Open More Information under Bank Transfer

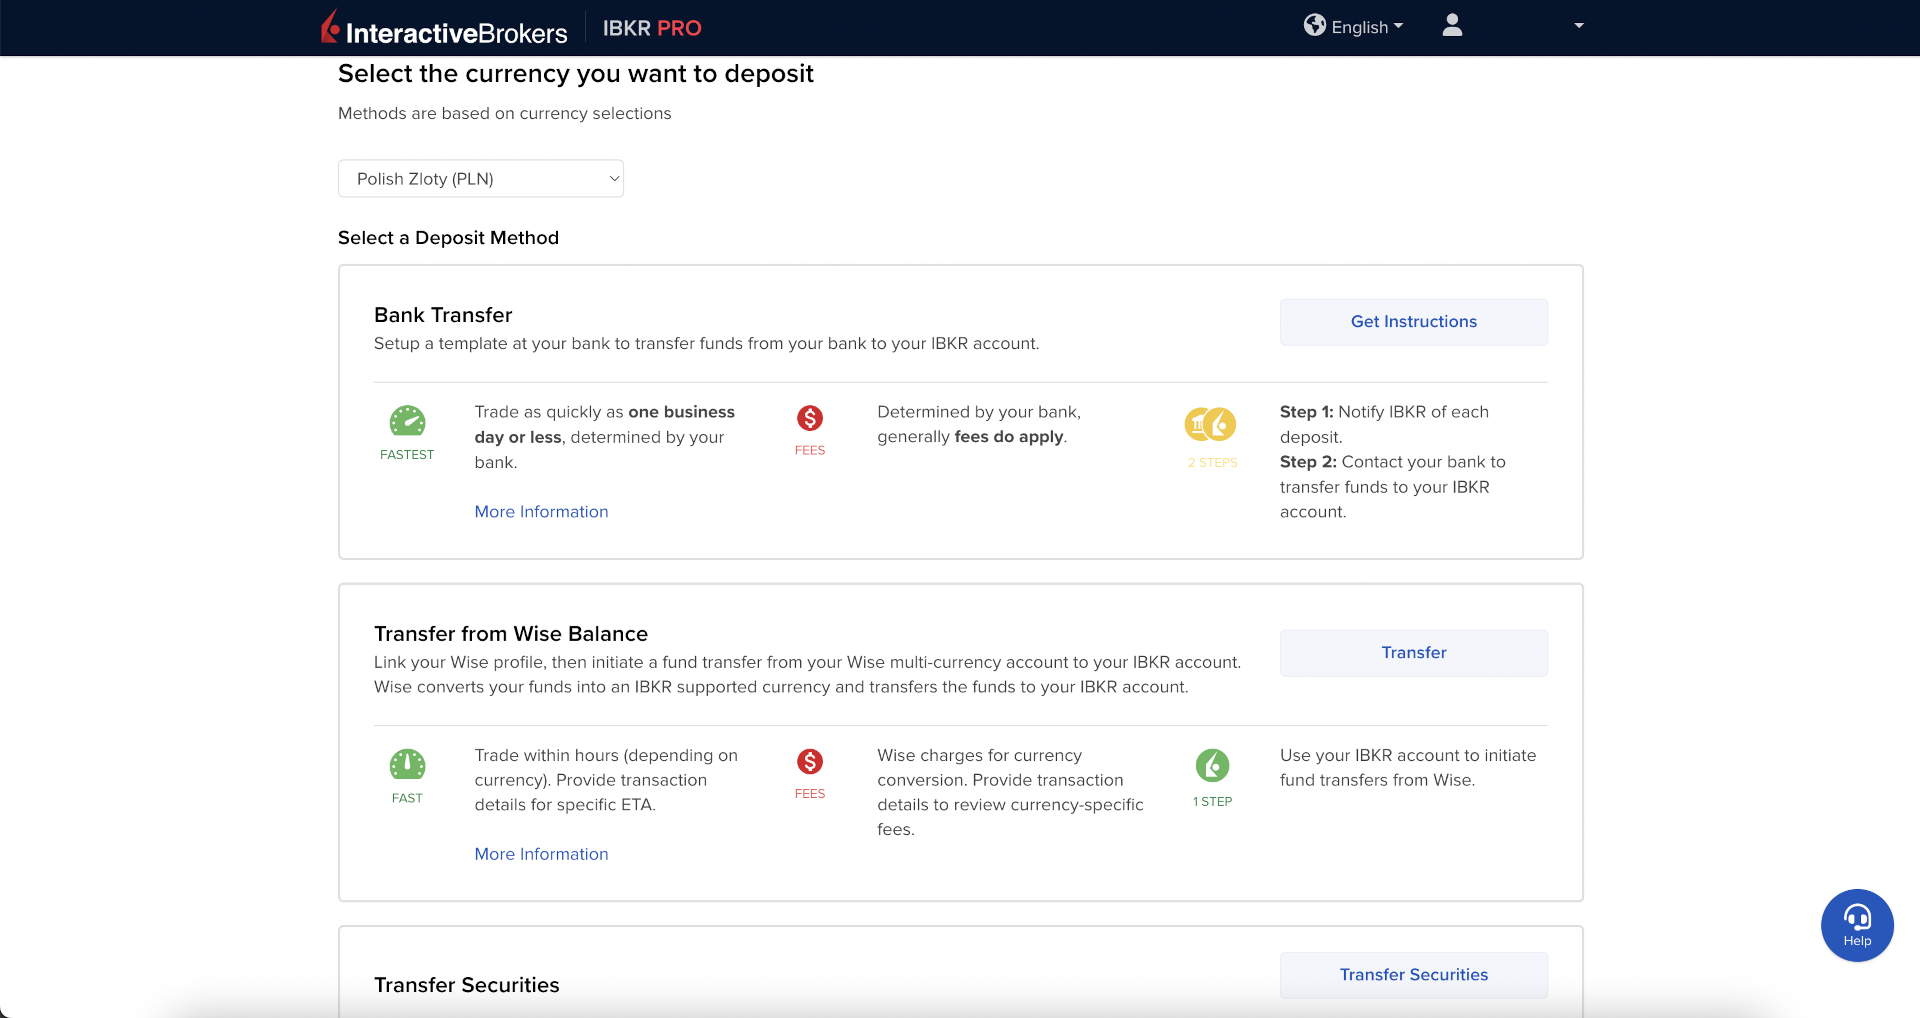pyautogui.click(x=541, y=512)
